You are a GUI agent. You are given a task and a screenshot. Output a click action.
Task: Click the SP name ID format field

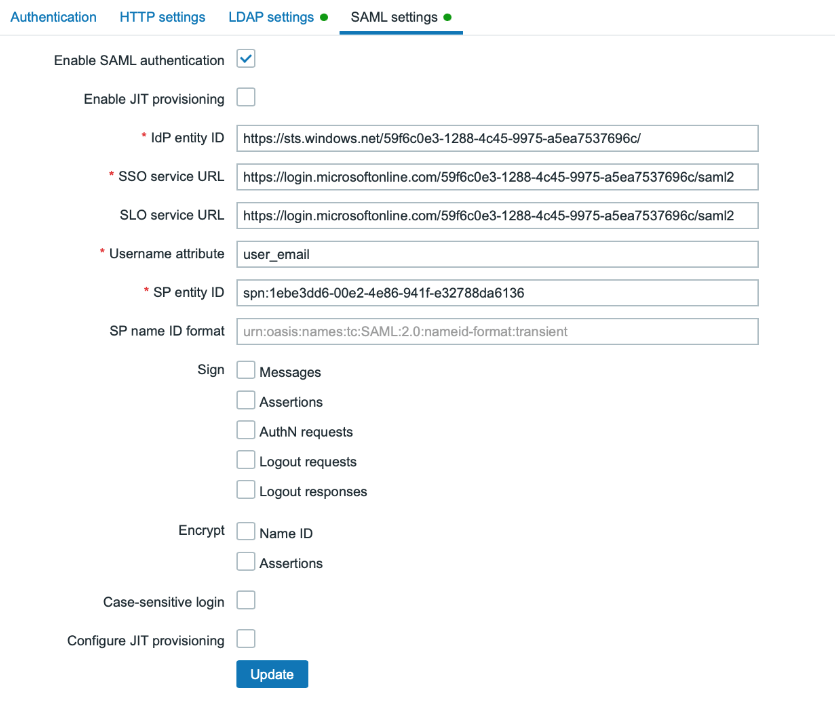[x=497, y=331]
